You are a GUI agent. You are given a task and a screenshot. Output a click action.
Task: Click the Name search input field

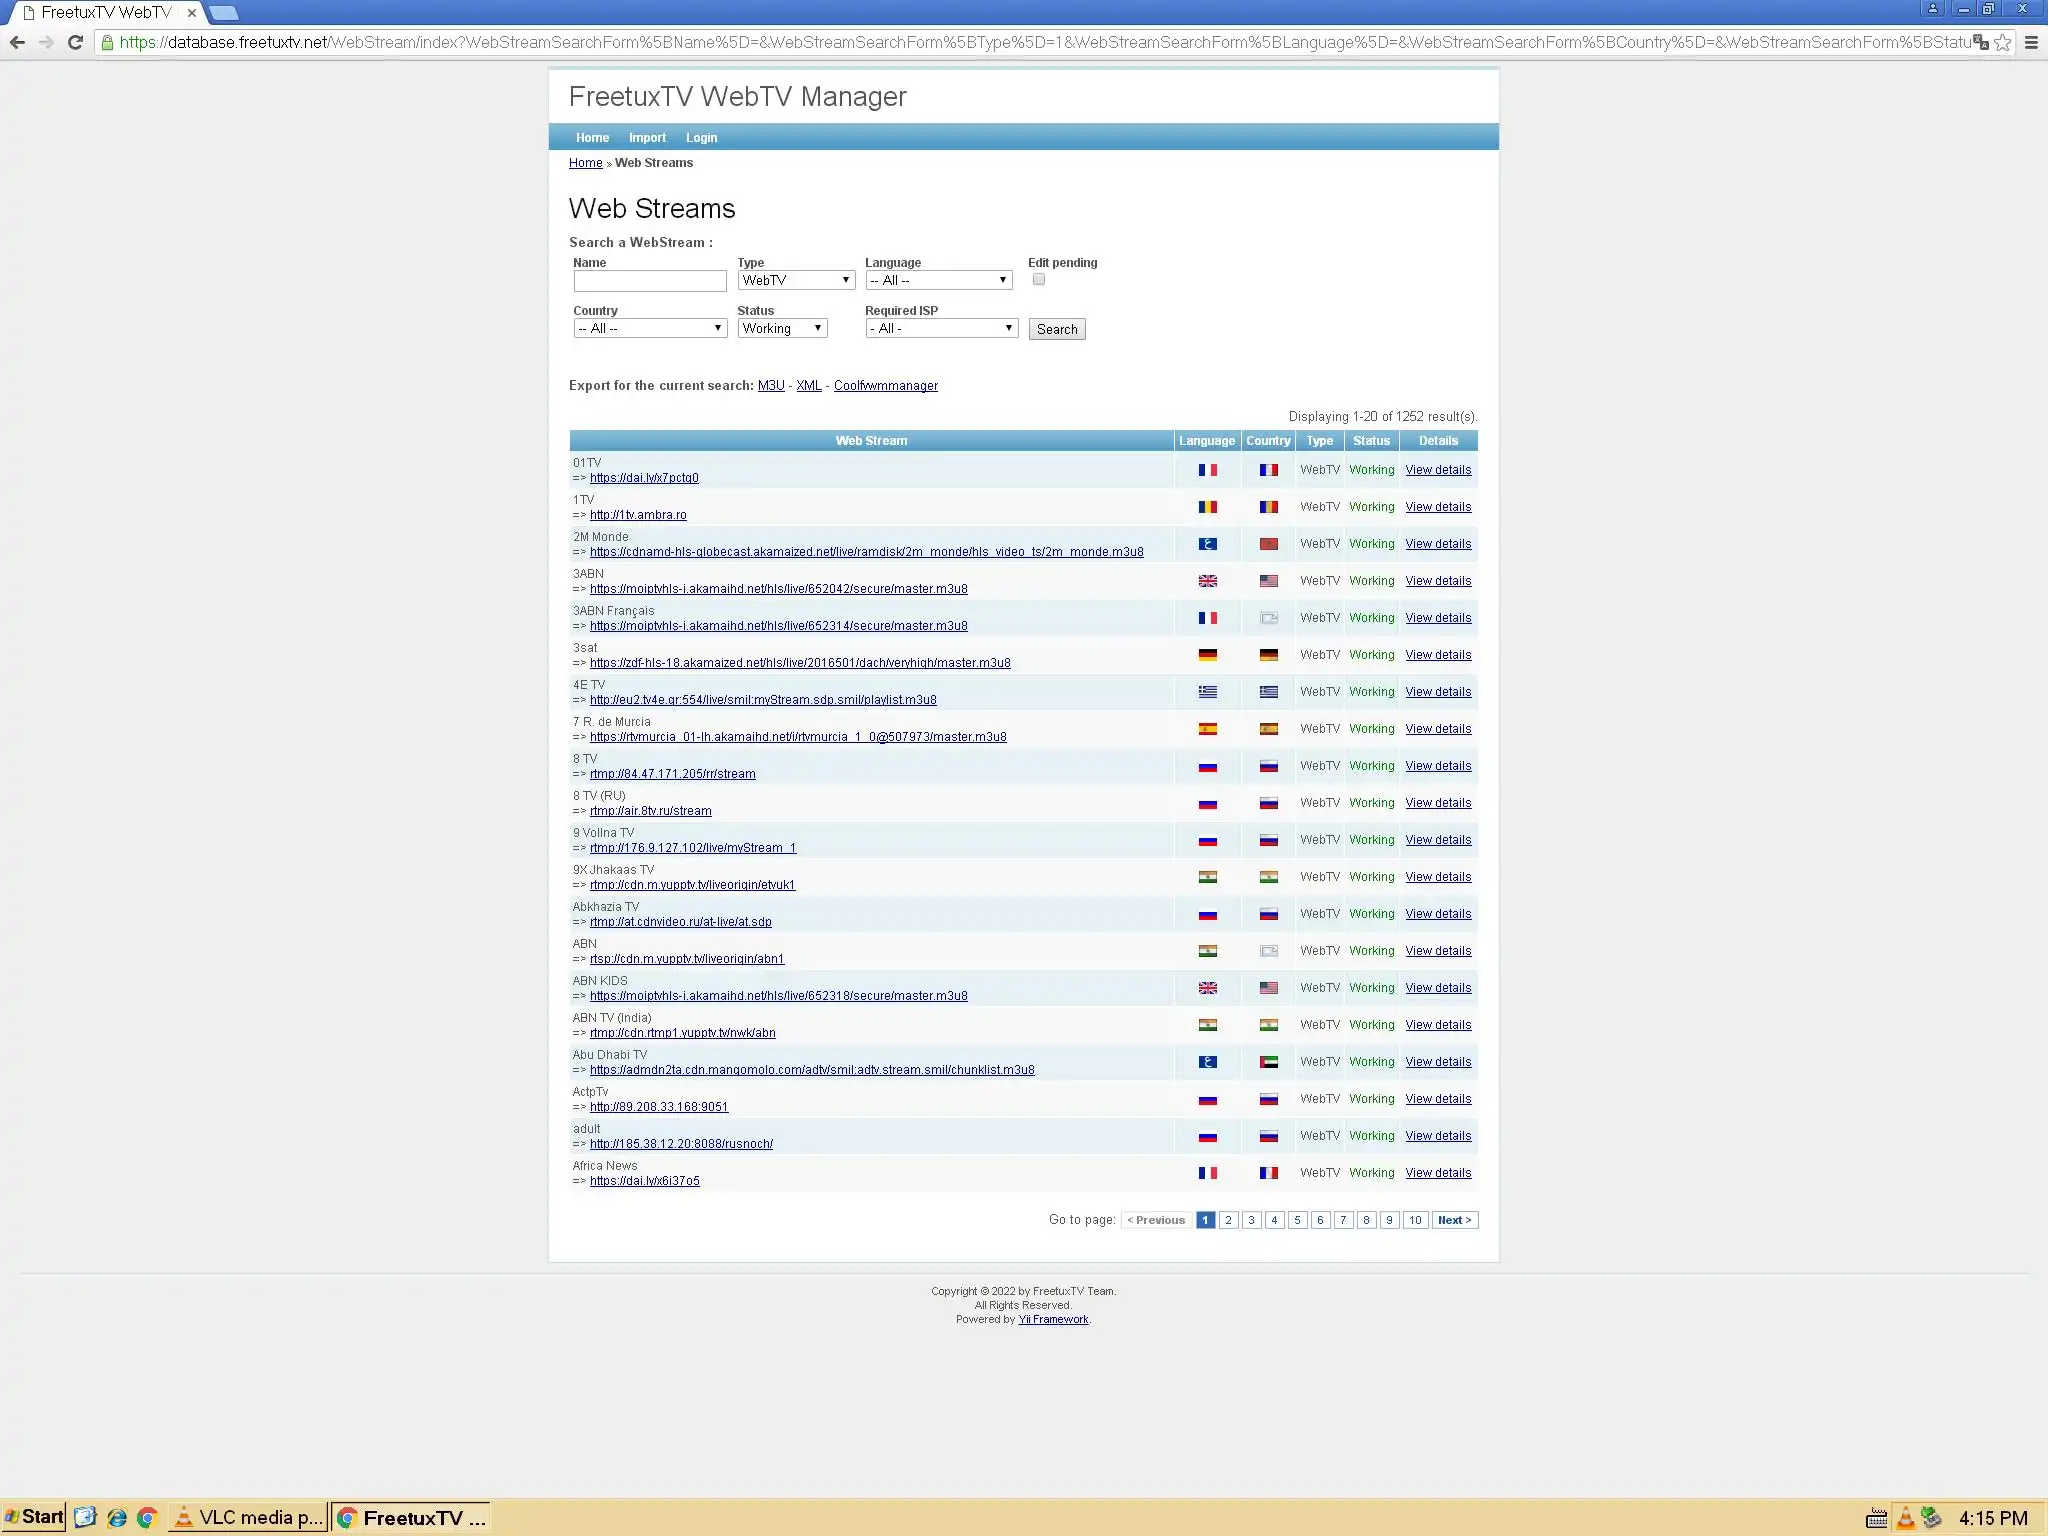[x=649, y=281]
